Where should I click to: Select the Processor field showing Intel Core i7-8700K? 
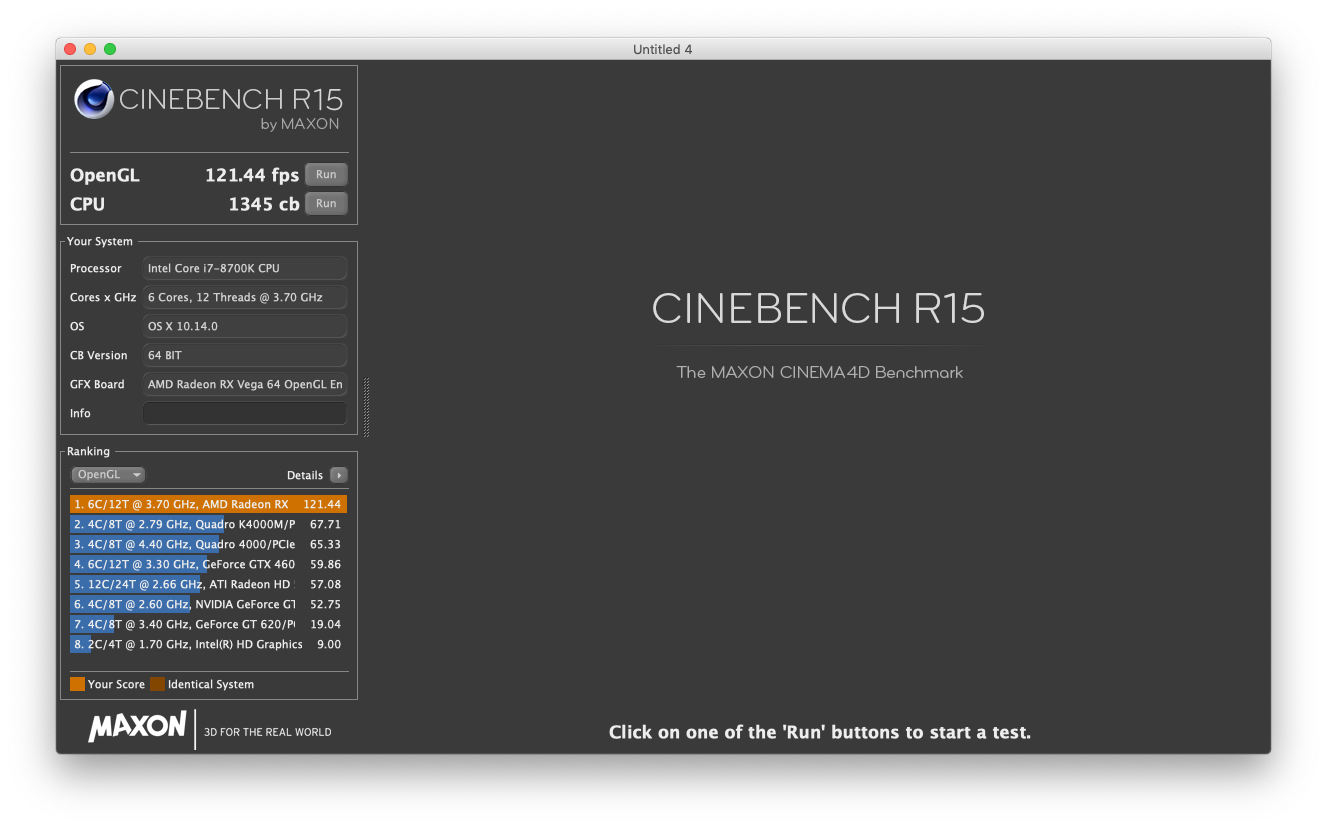pyautogui.click(x=245, y=268)
